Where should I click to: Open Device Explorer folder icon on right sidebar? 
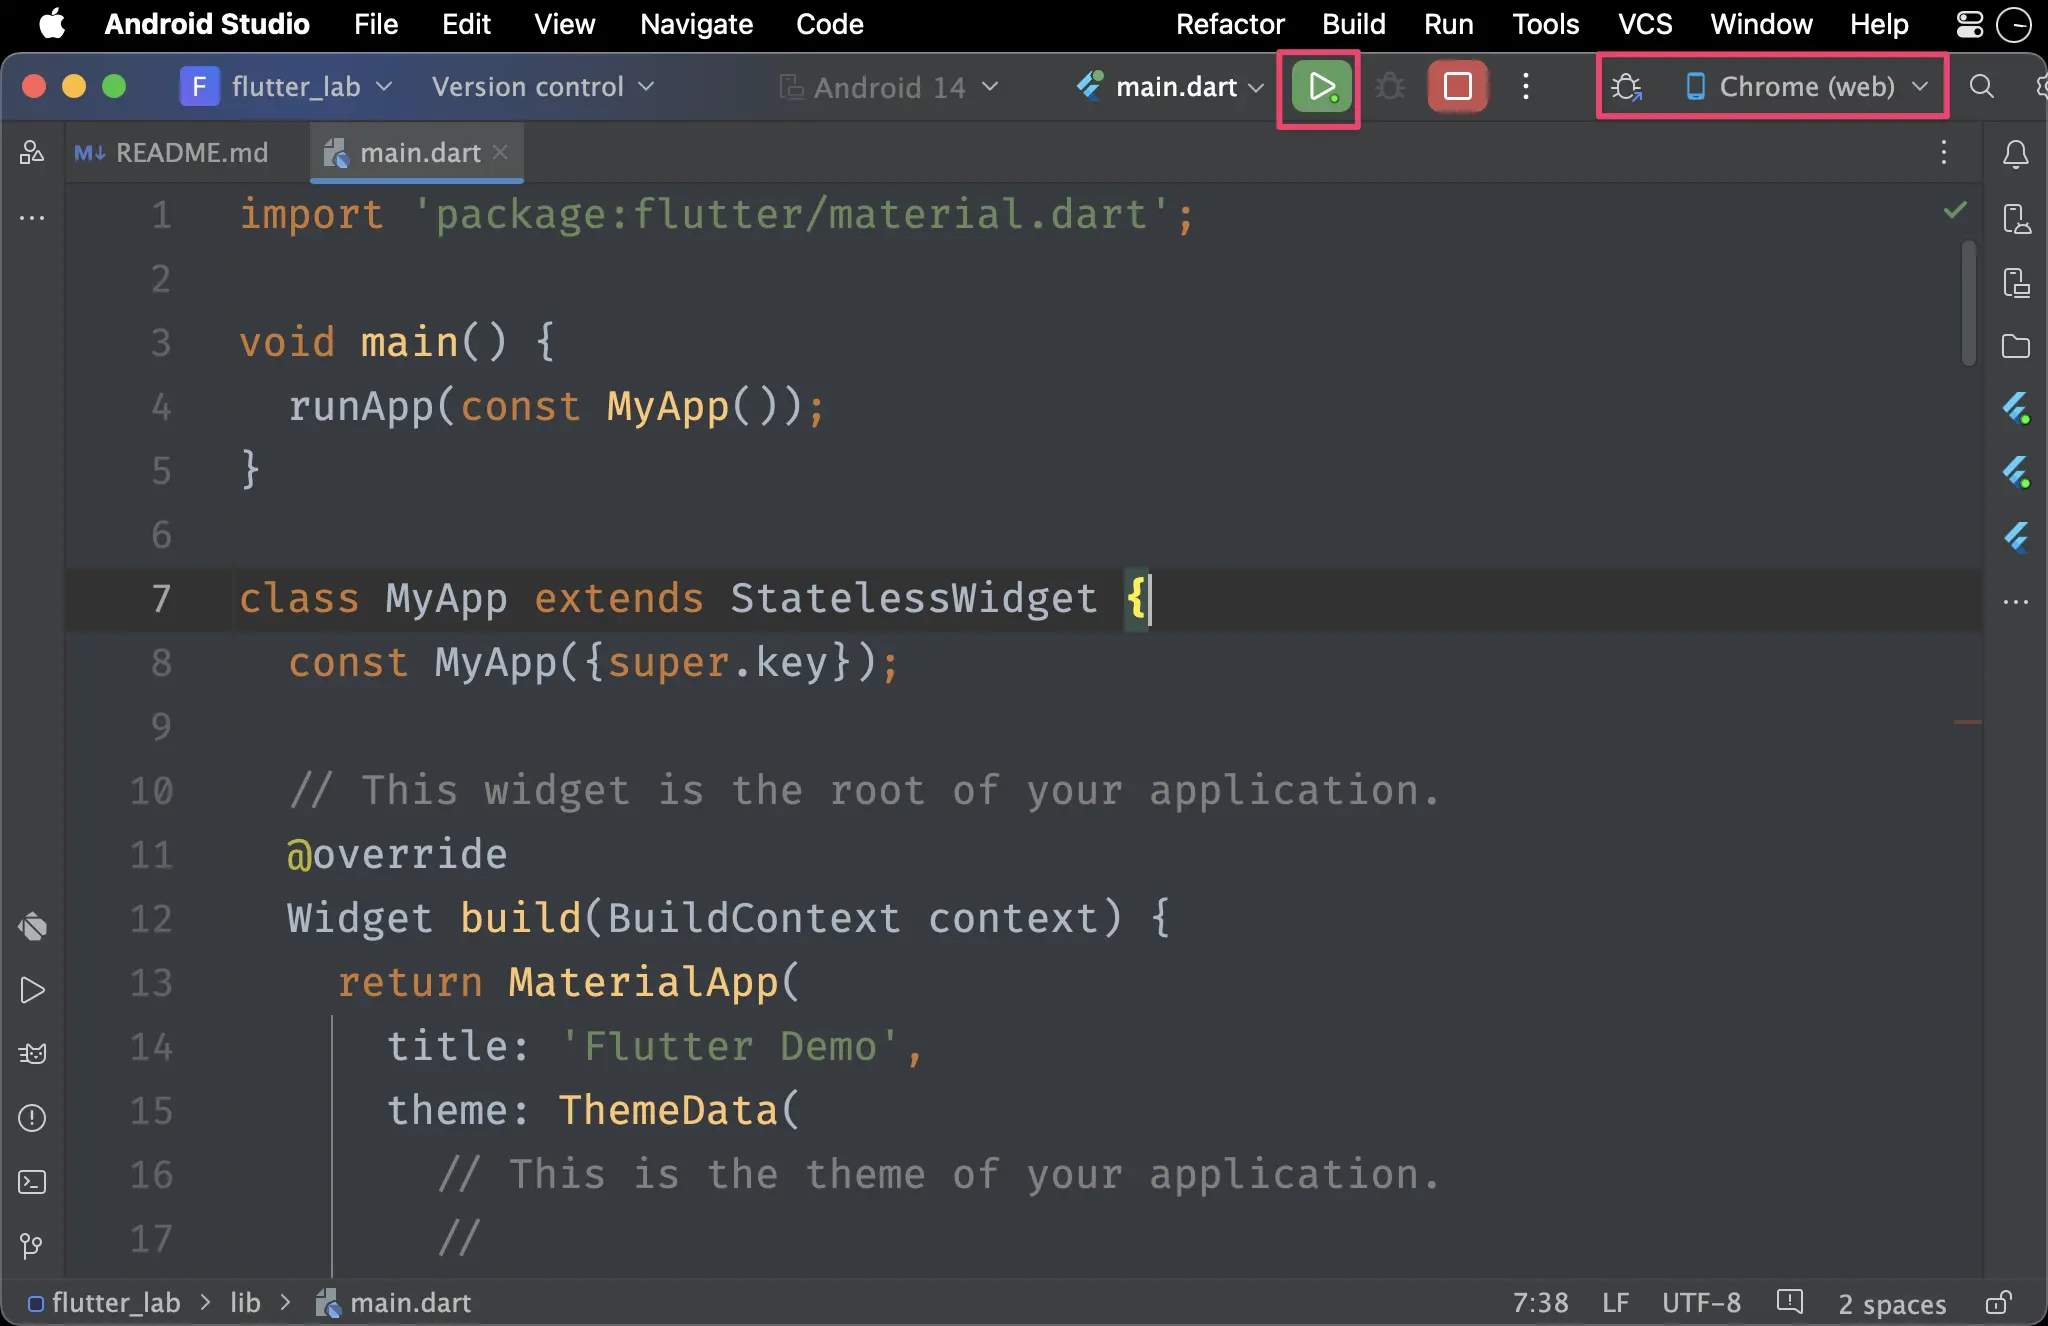point(2016,346)
